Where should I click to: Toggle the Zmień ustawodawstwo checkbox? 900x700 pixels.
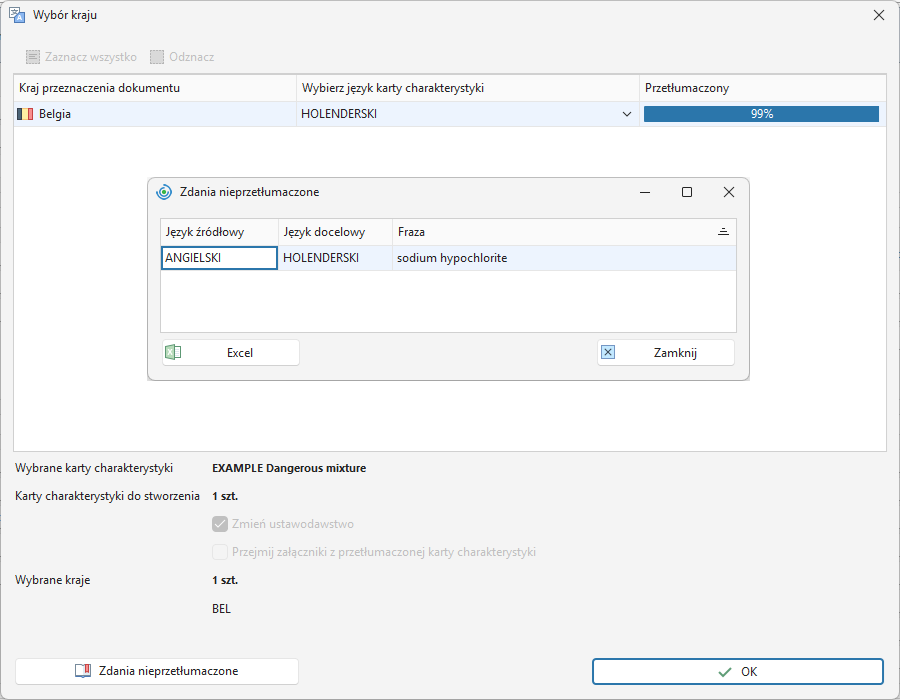pos(220,524)
